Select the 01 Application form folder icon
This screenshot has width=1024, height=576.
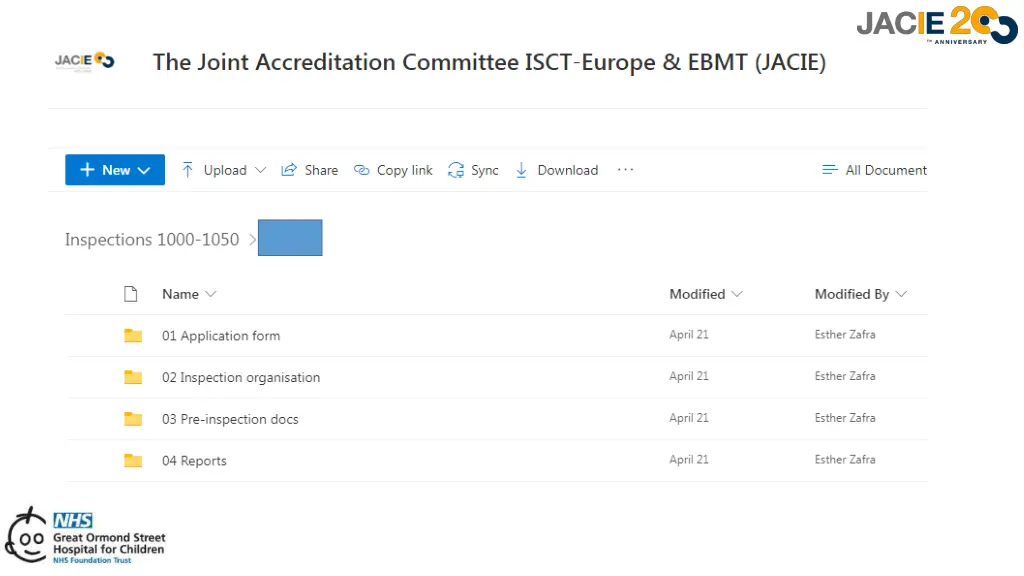[x=133, y=335]
